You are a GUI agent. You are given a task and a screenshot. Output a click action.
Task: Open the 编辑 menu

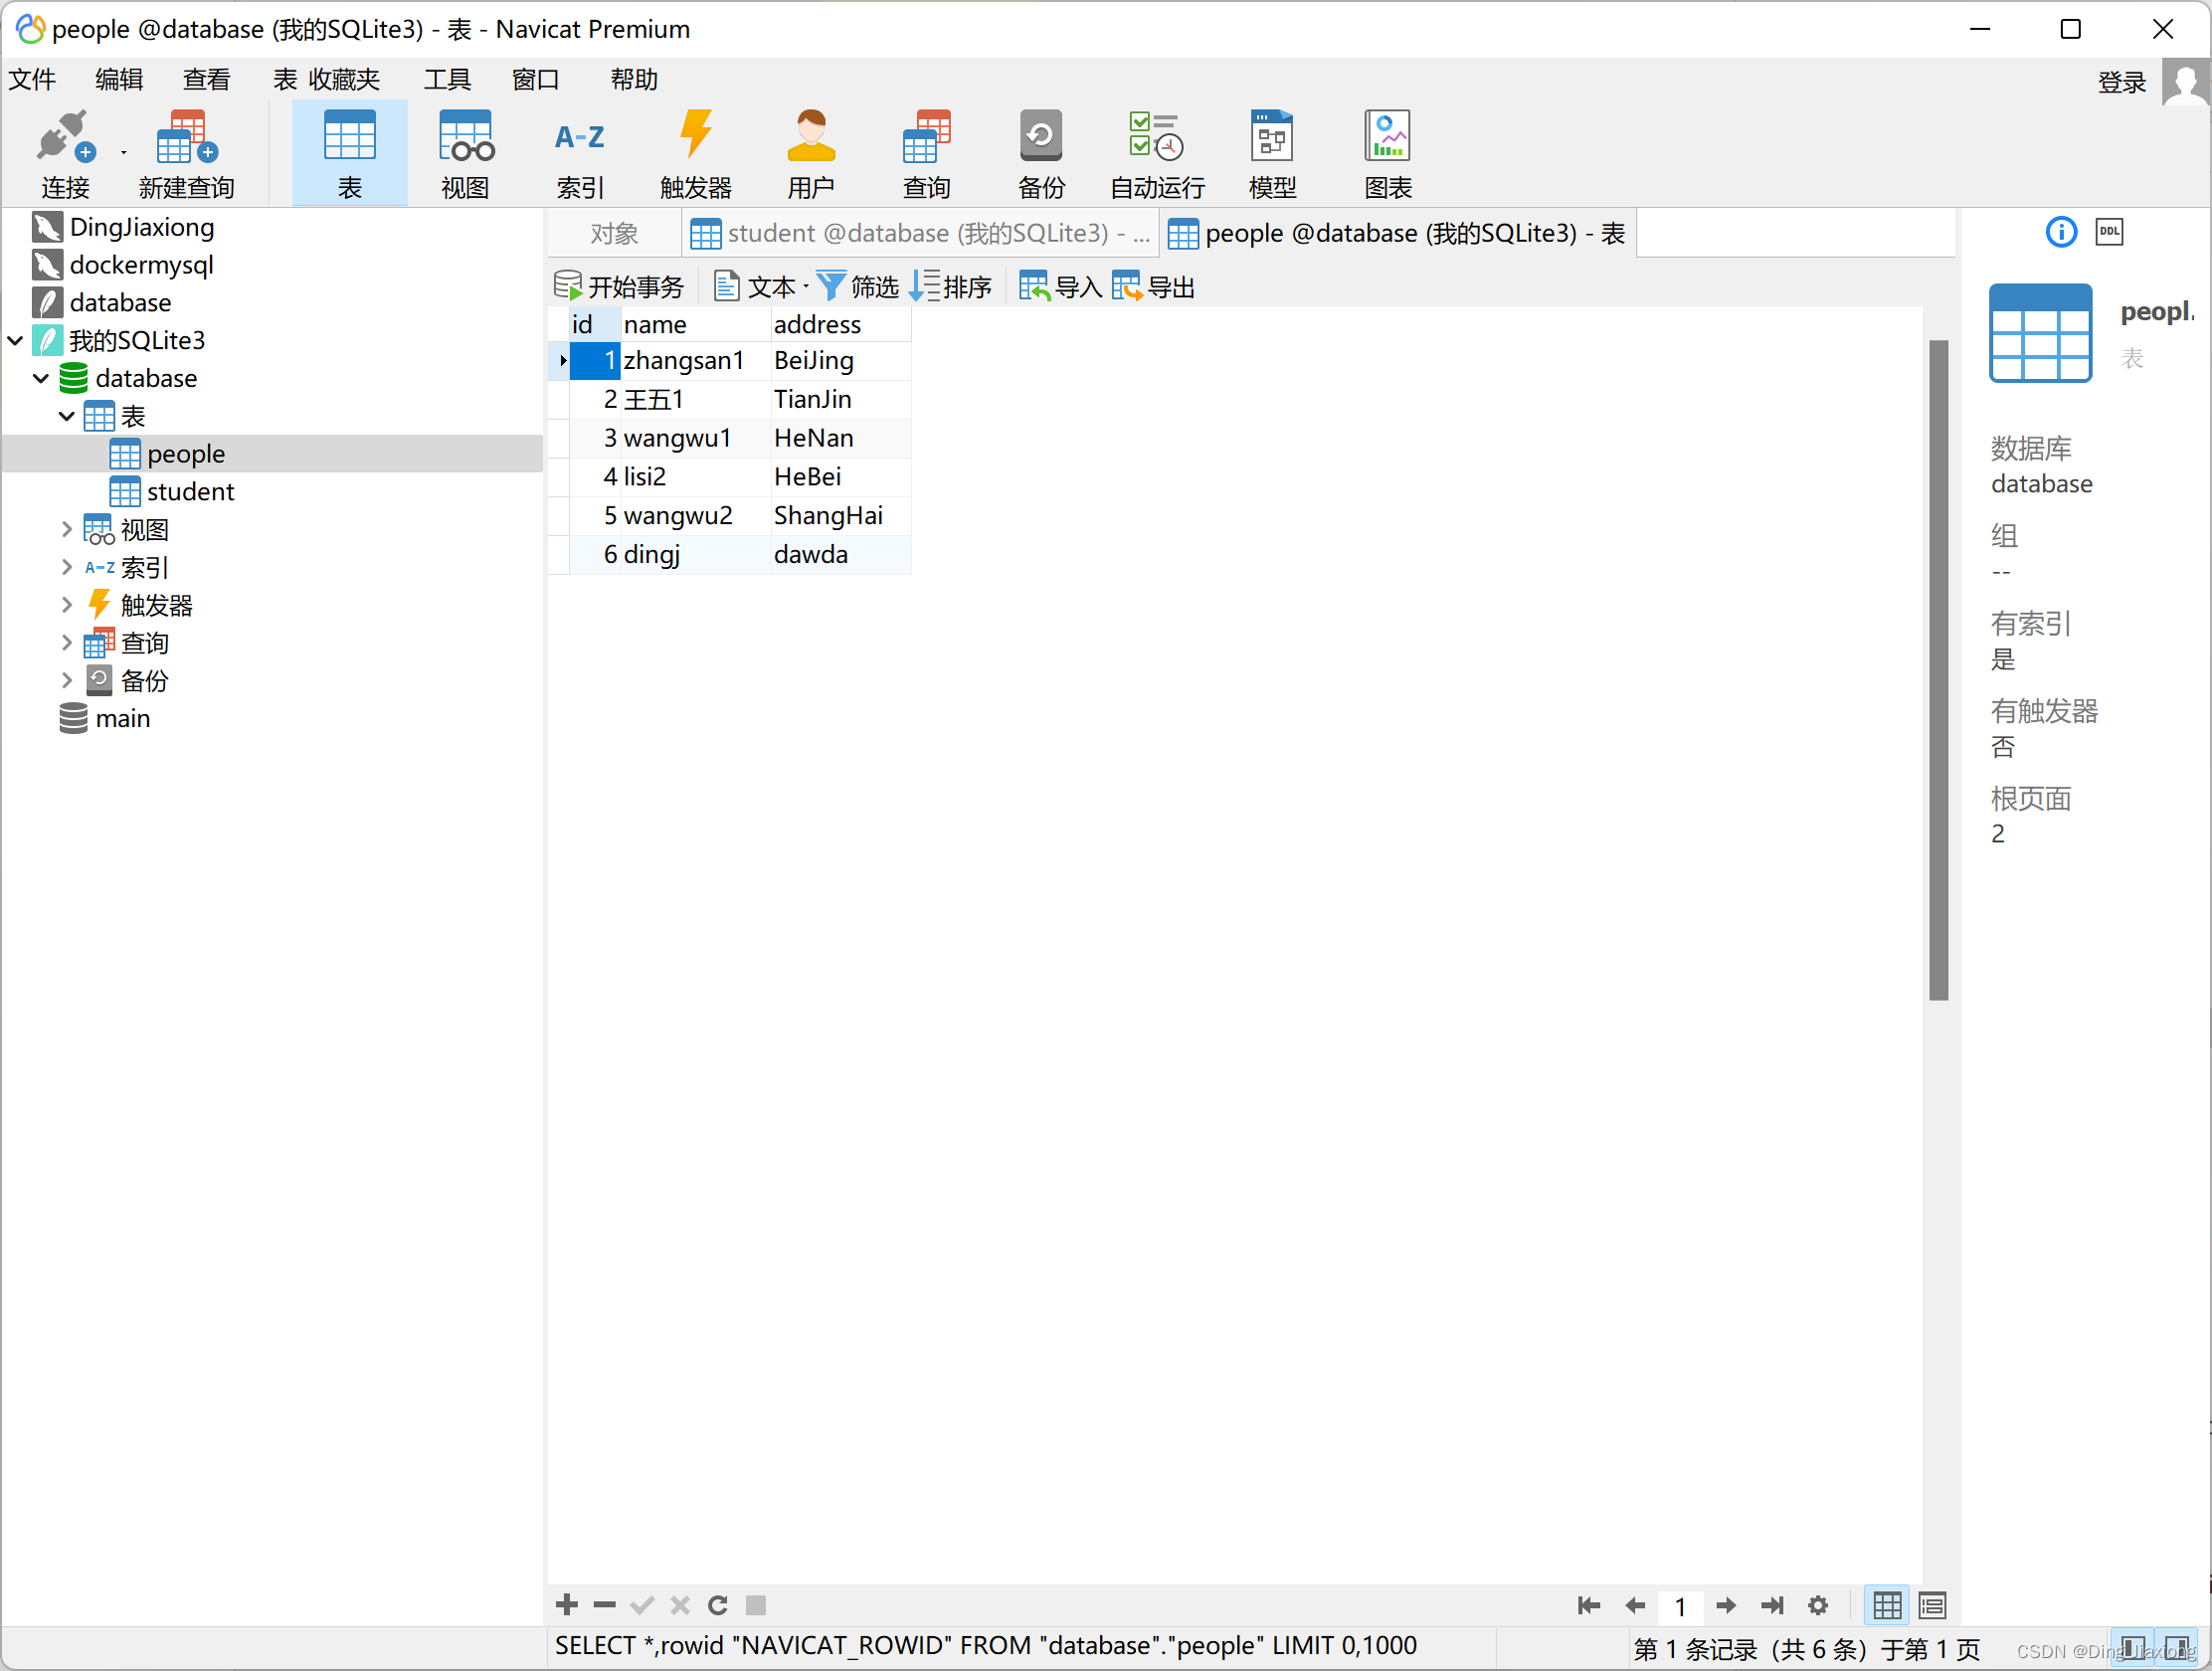119,79
